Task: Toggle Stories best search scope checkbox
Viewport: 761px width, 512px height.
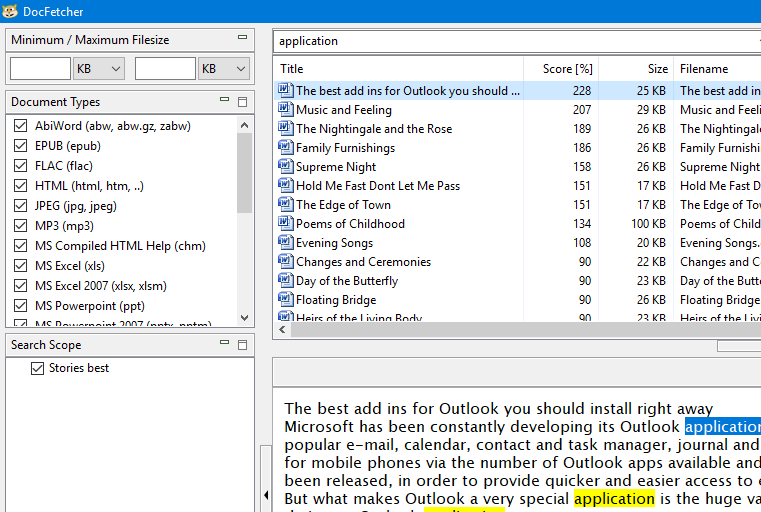Action: (x=37, y=368)
